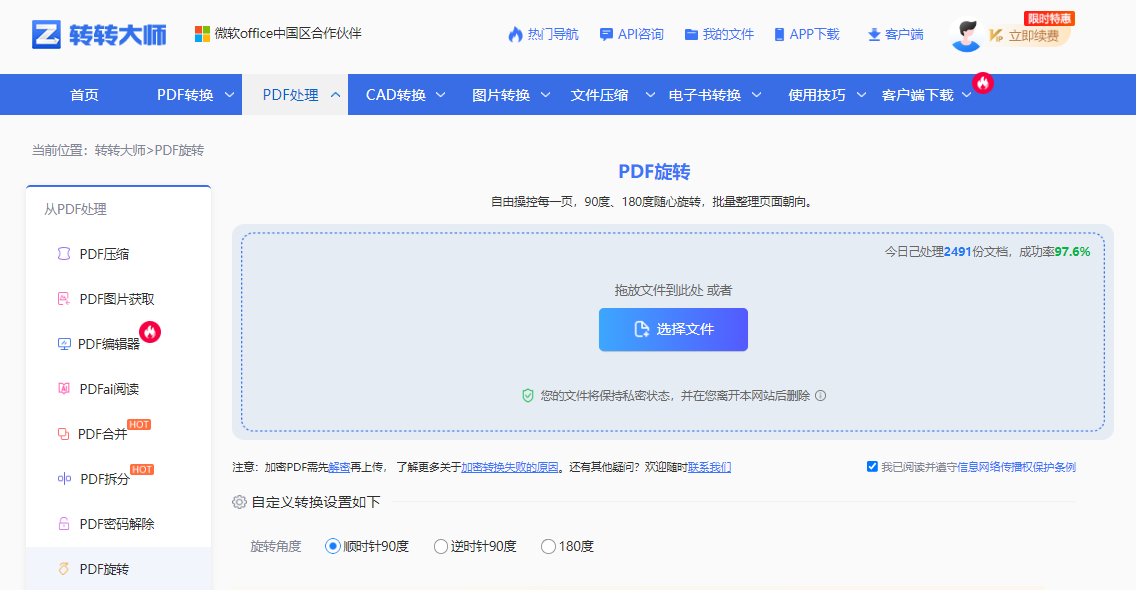The width and height of the screenshot is (1136, 590).
Task: Click the 限时特惠 promo badge
Action: (1049, 18)
